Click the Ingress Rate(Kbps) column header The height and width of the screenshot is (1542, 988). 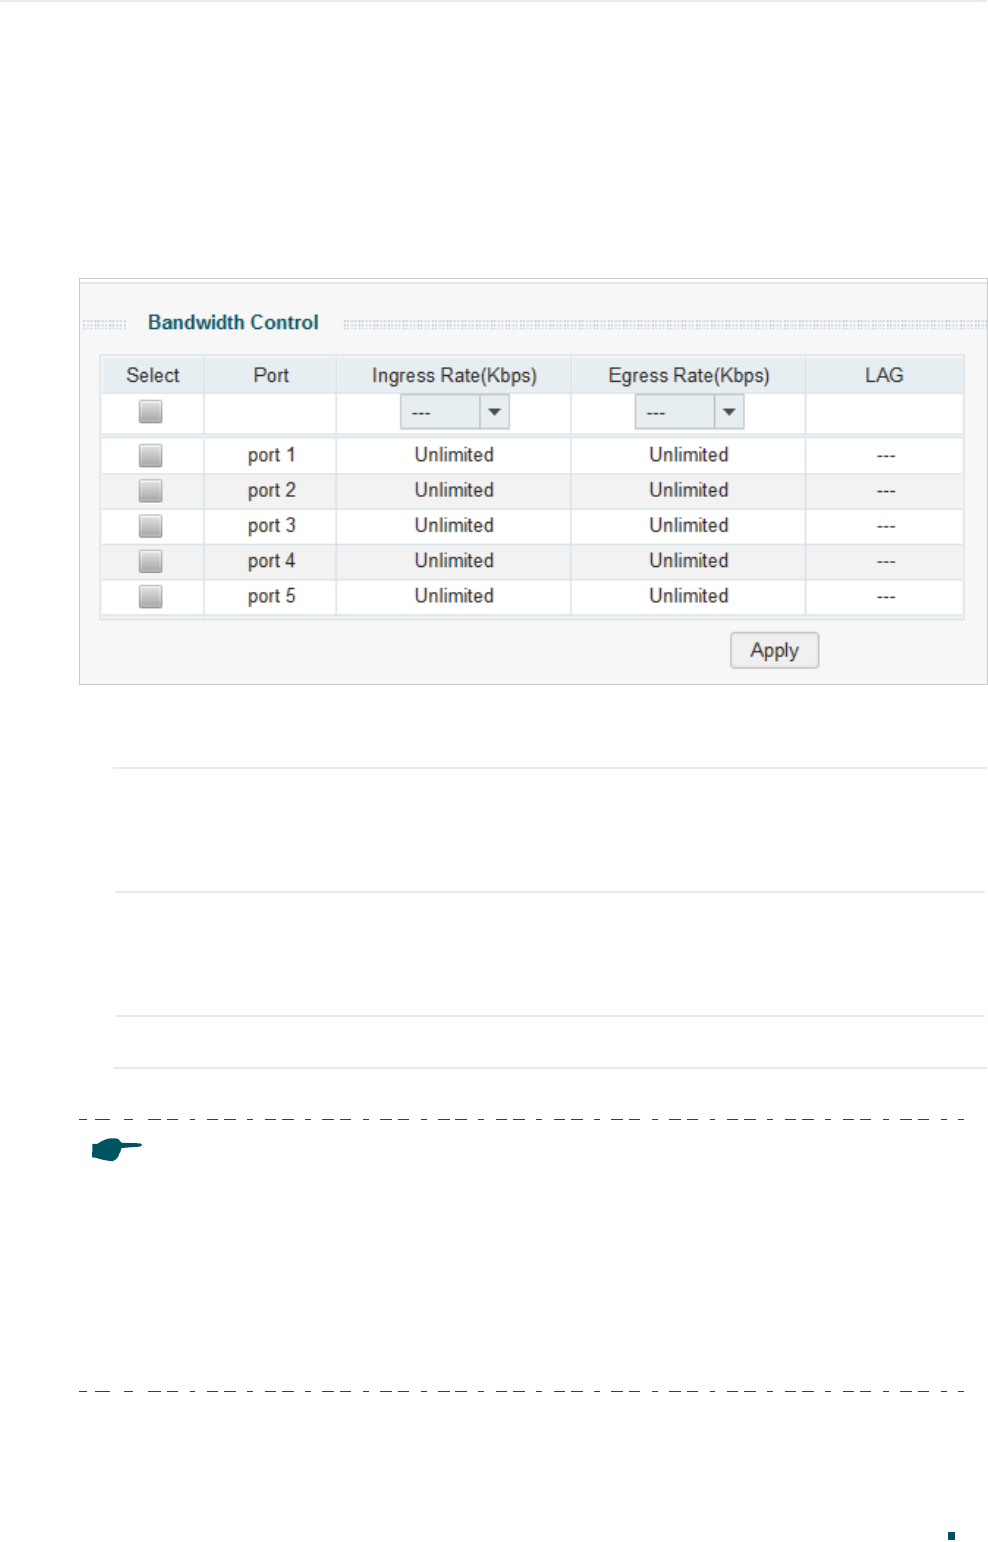[x=454, y=375]
